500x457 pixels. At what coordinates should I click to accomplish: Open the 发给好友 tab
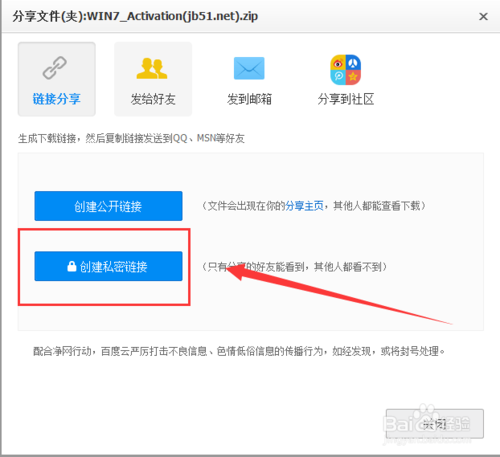(153, 79)
